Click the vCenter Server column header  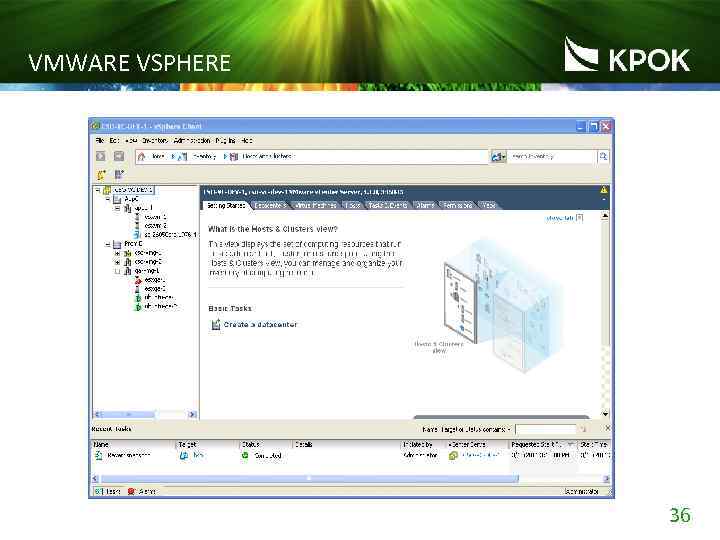coord(477,444)
